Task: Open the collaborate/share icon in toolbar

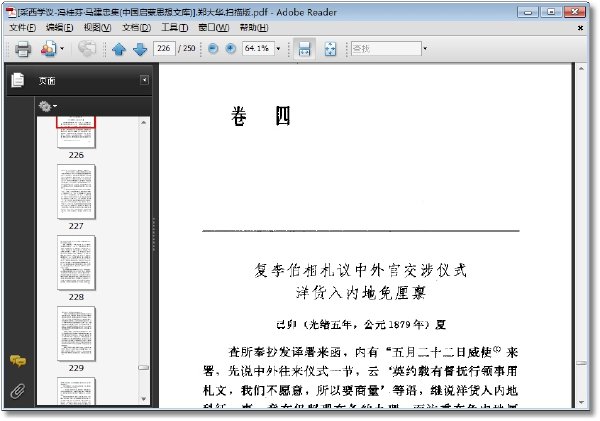Action: pos(49,49)
